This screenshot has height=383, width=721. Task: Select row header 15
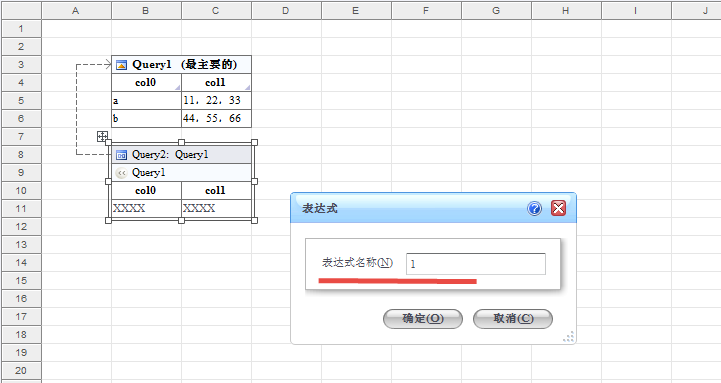pyautogui.click(x=21, y=280)
